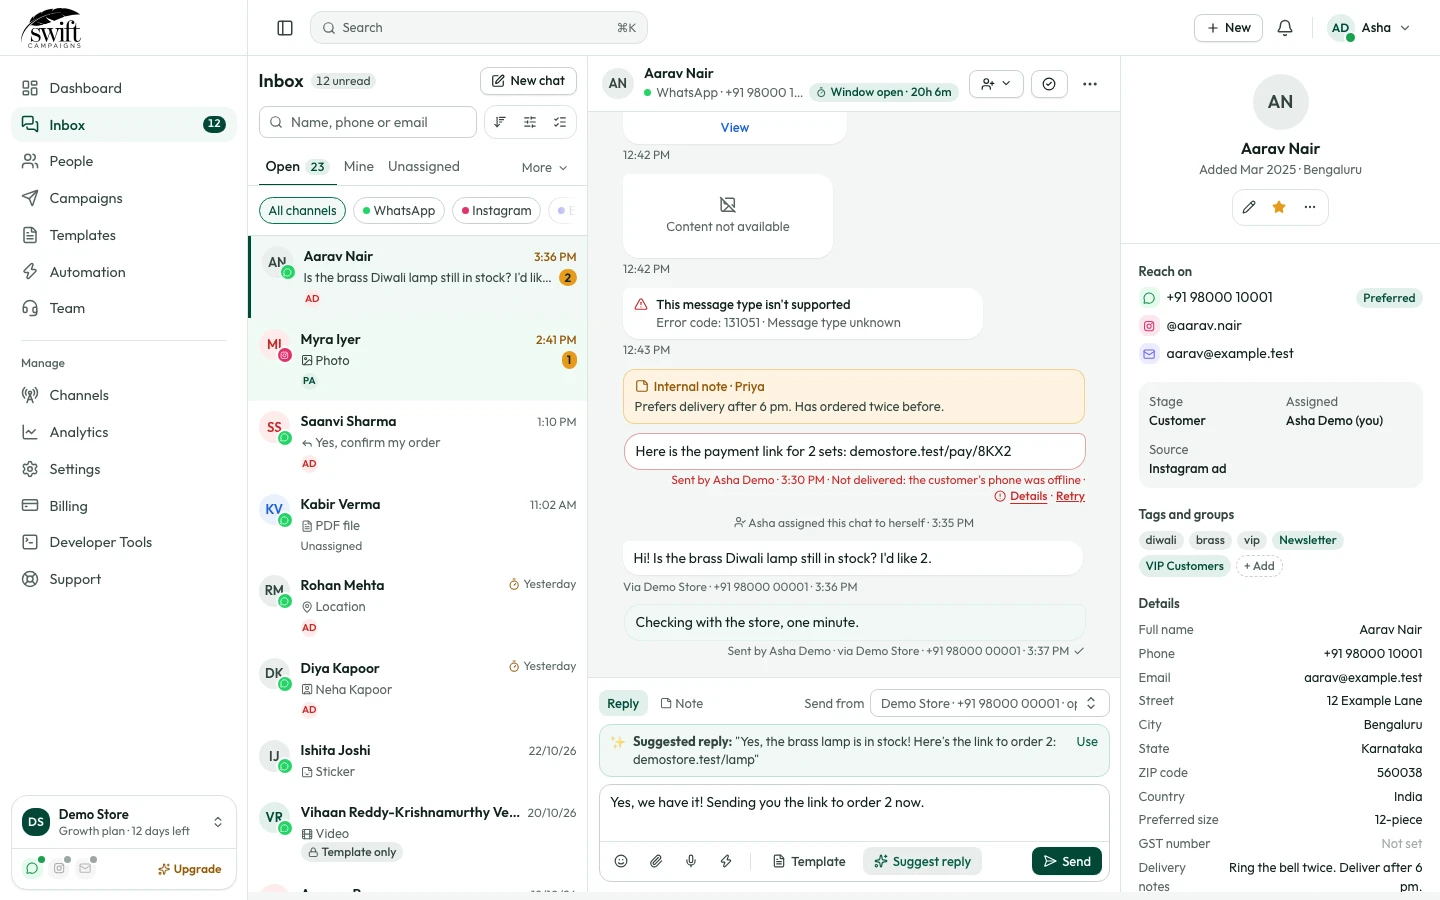The height and width of the screenshot is (900, 1440).
Task: Expand the Demo Store workspace switcher
Action: point(124,822)
